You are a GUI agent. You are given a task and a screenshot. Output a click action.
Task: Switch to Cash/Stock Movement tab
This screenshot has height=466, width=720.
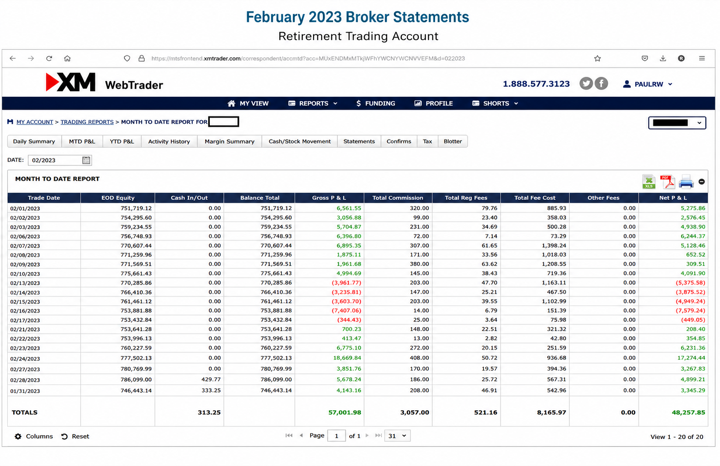point(299,141)
